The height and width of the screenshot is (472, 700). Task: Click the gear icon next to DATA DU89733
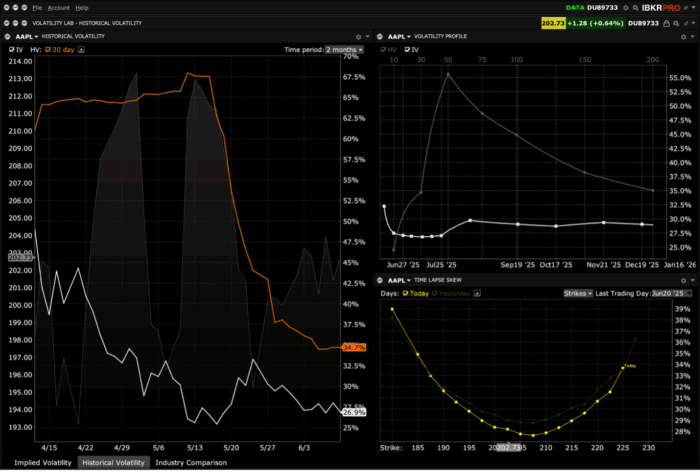pos(625,8)
